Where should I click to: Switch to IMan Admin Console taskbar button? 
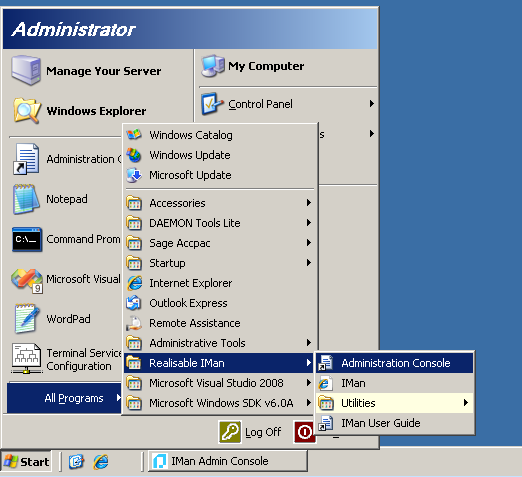[x=228, y=461]
